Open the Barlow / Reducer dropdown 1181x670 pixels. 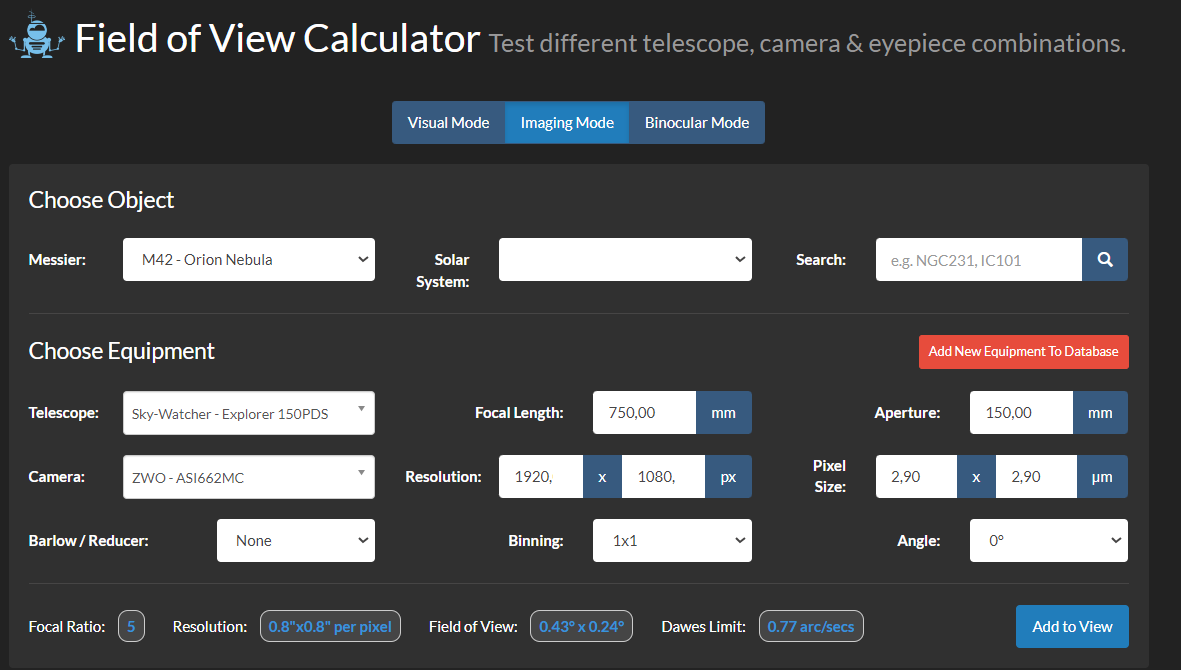[x=295, y=541]
